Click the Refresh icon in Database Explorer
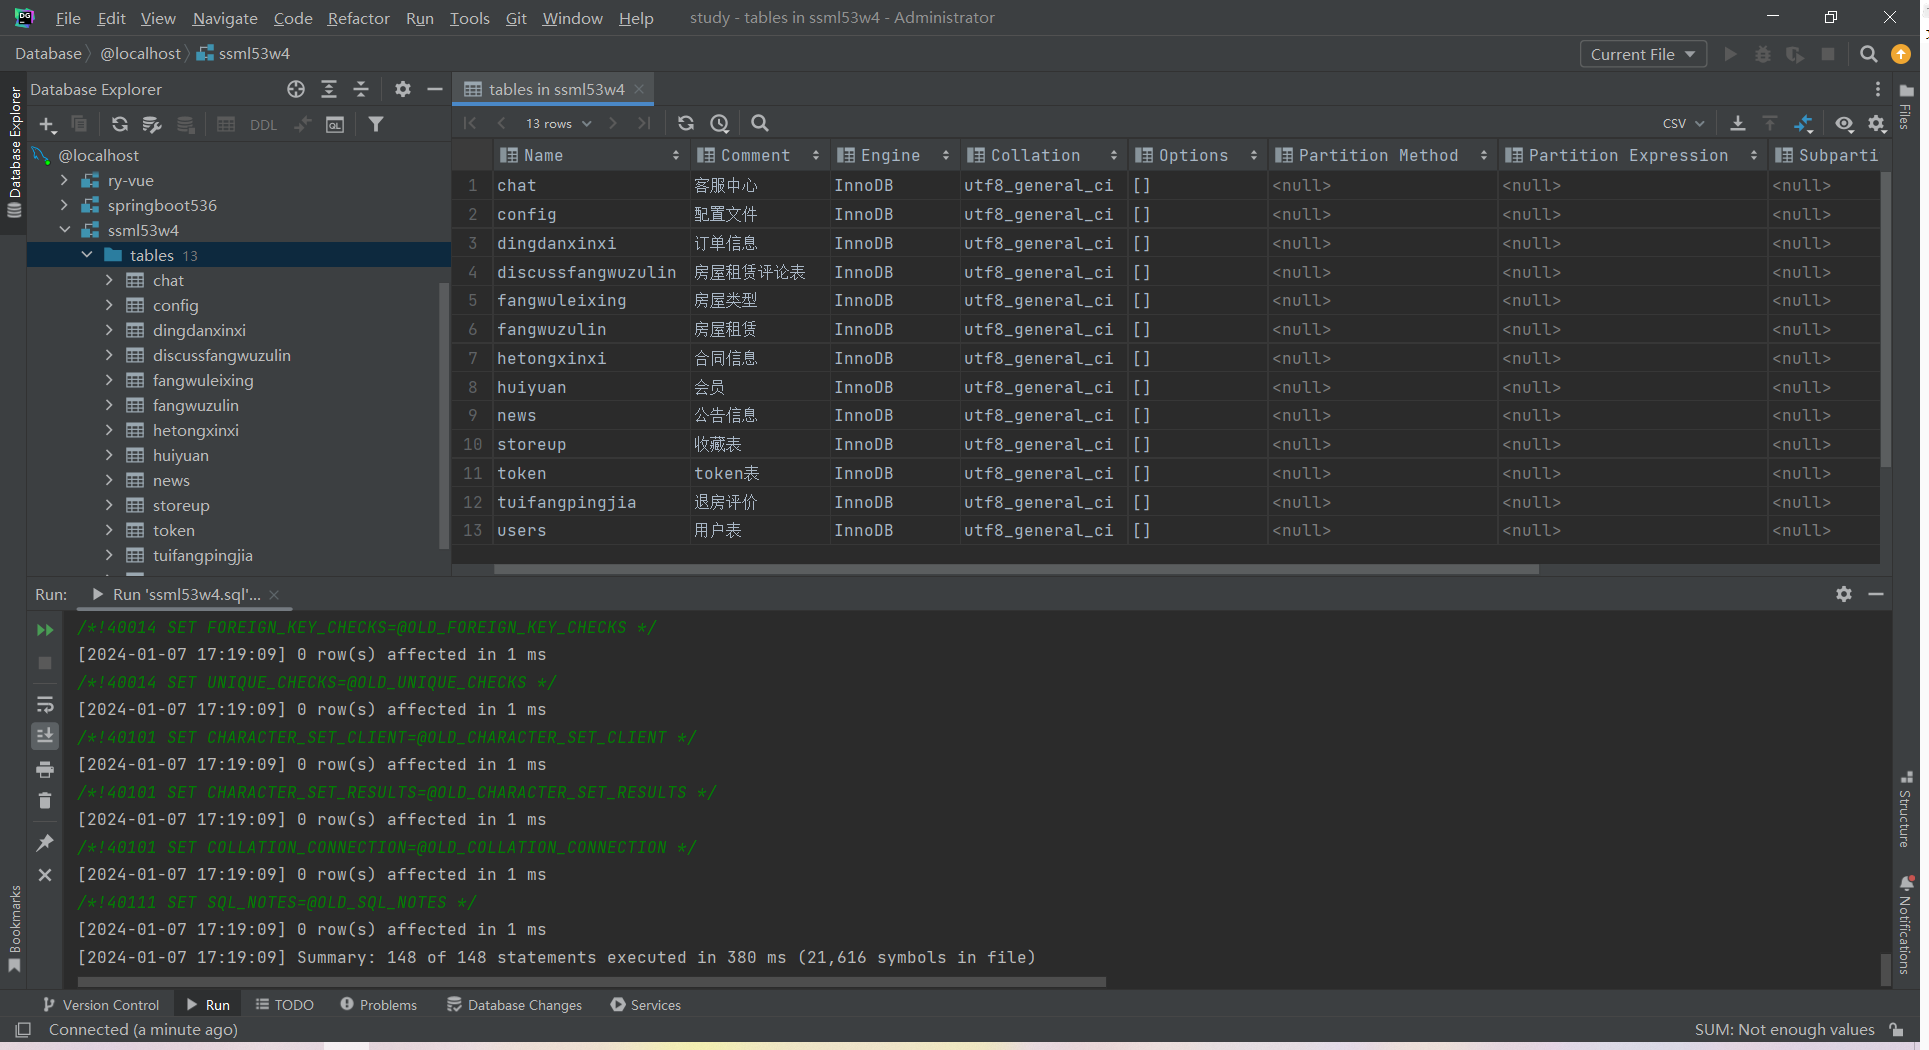 tap(119, 124)
